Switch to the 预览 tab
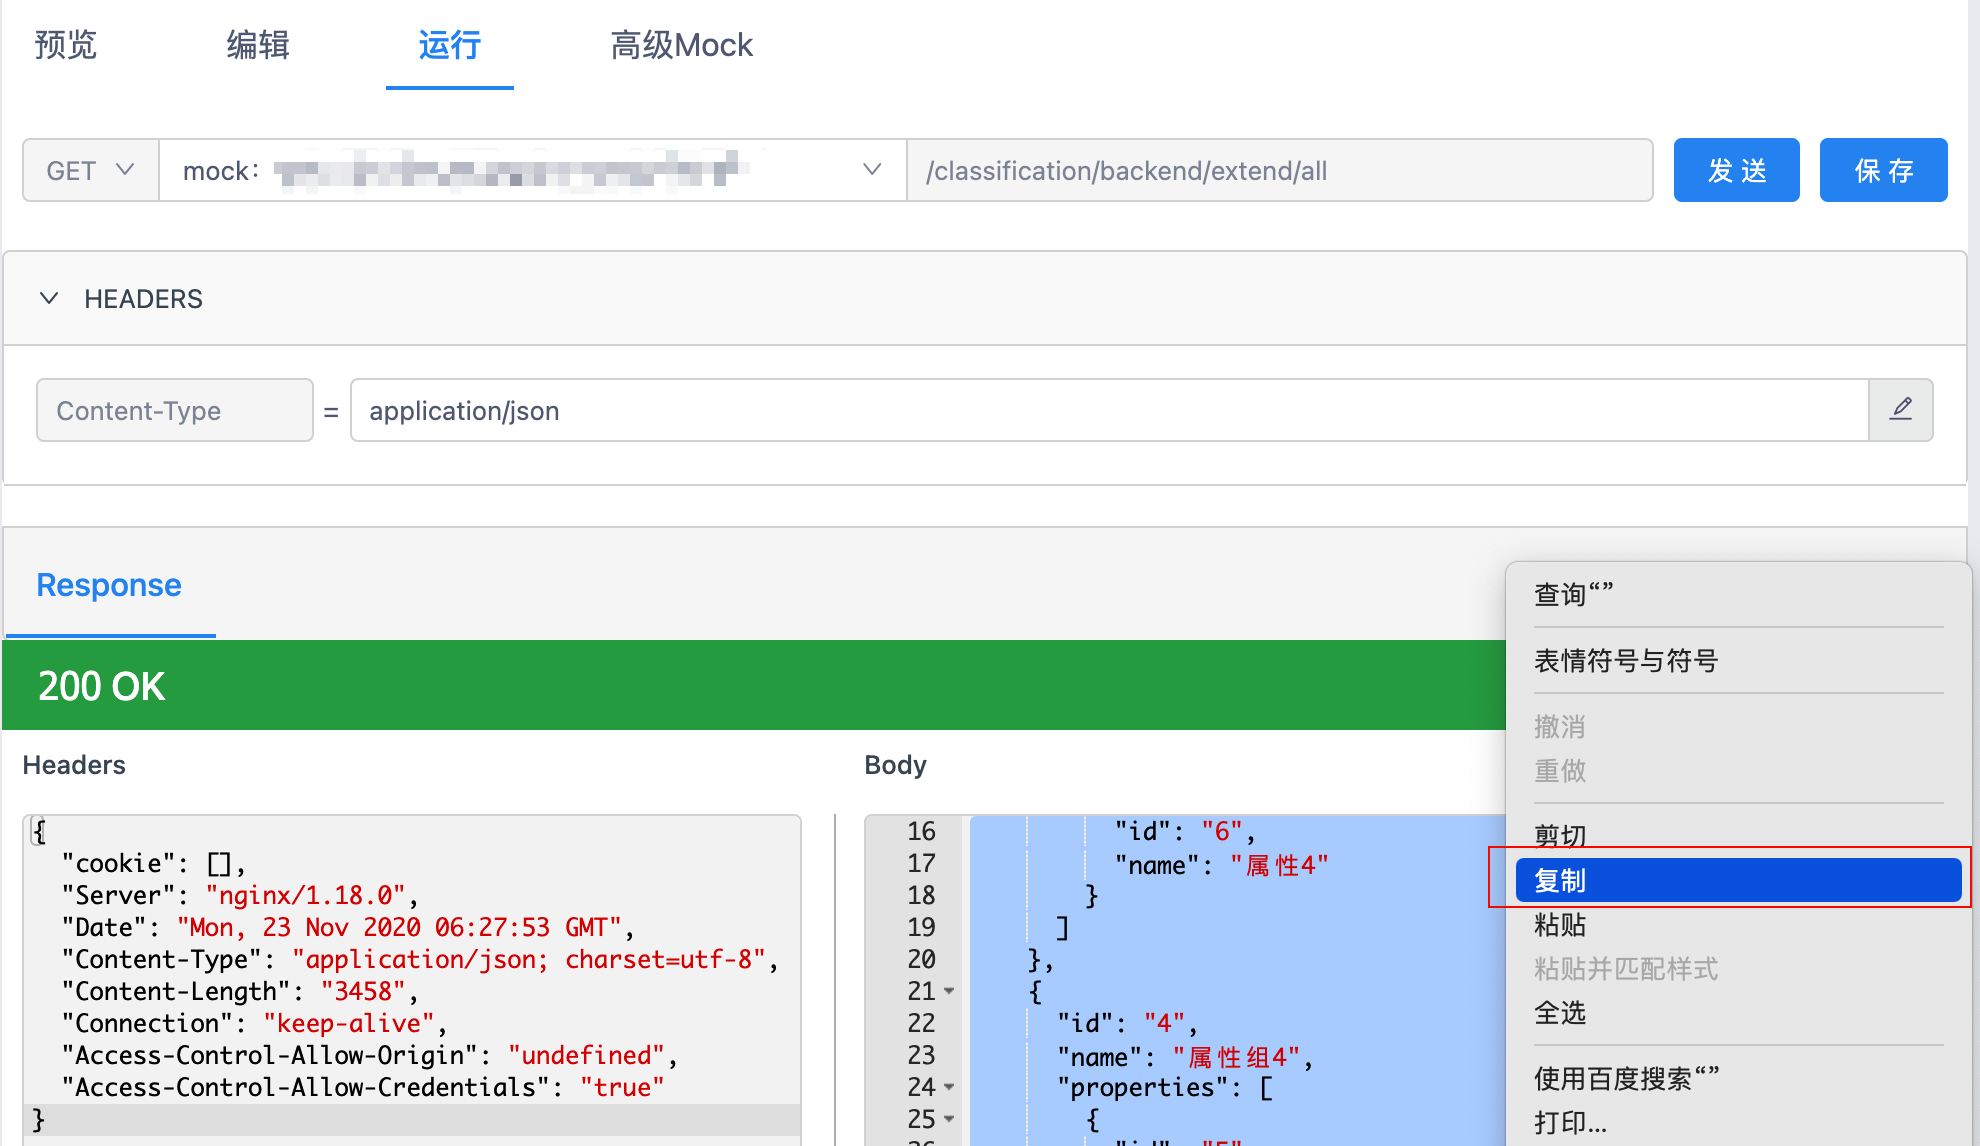 tap(66, 45)
